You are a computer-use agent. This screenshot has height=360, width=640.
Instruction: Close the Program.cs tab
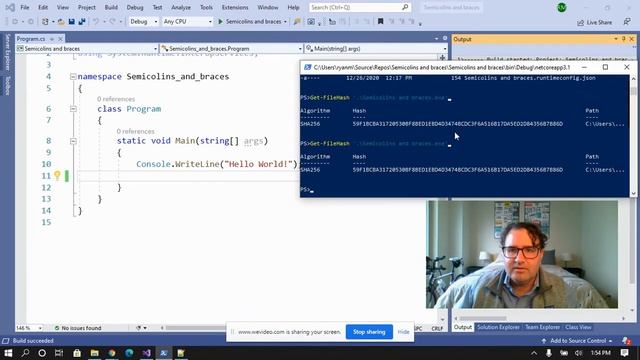tap(60, 39)
